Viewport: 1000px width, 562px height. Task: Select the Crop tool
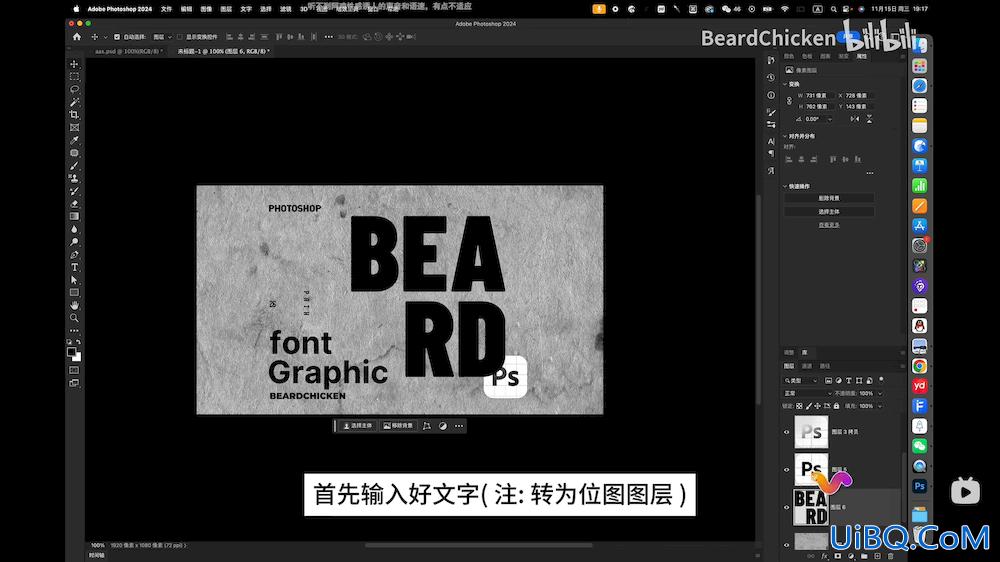pos(74,115)
